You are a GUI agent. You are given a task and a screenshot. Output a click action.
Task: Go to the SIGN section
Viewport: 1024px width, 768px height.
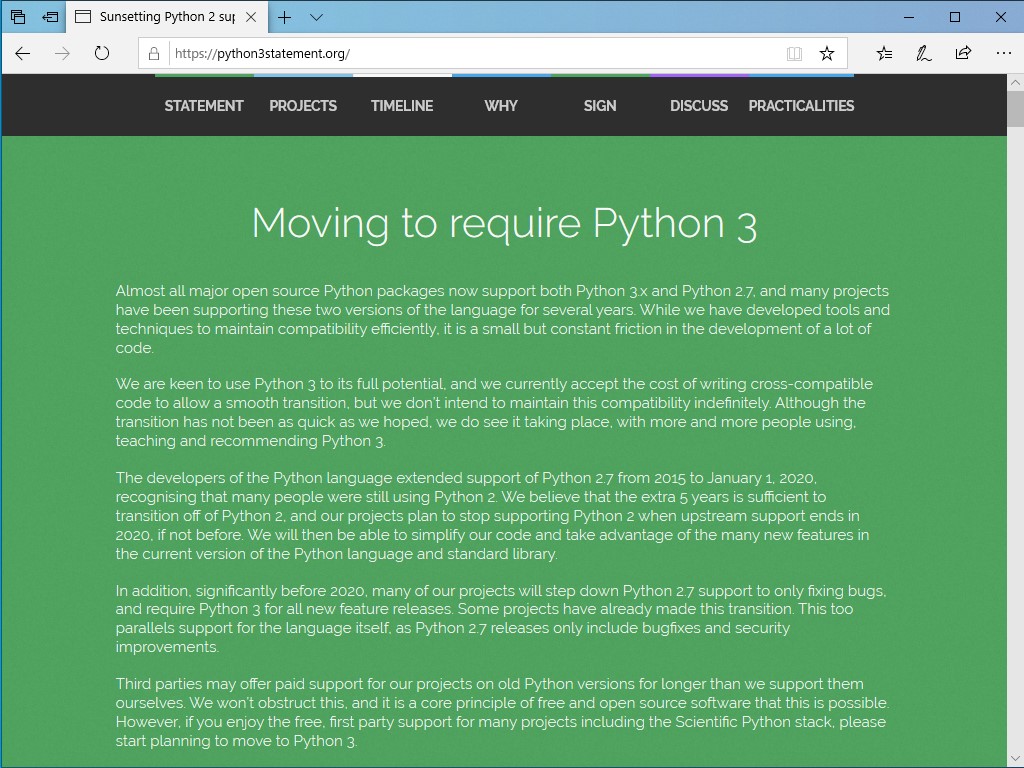[599, 106]
